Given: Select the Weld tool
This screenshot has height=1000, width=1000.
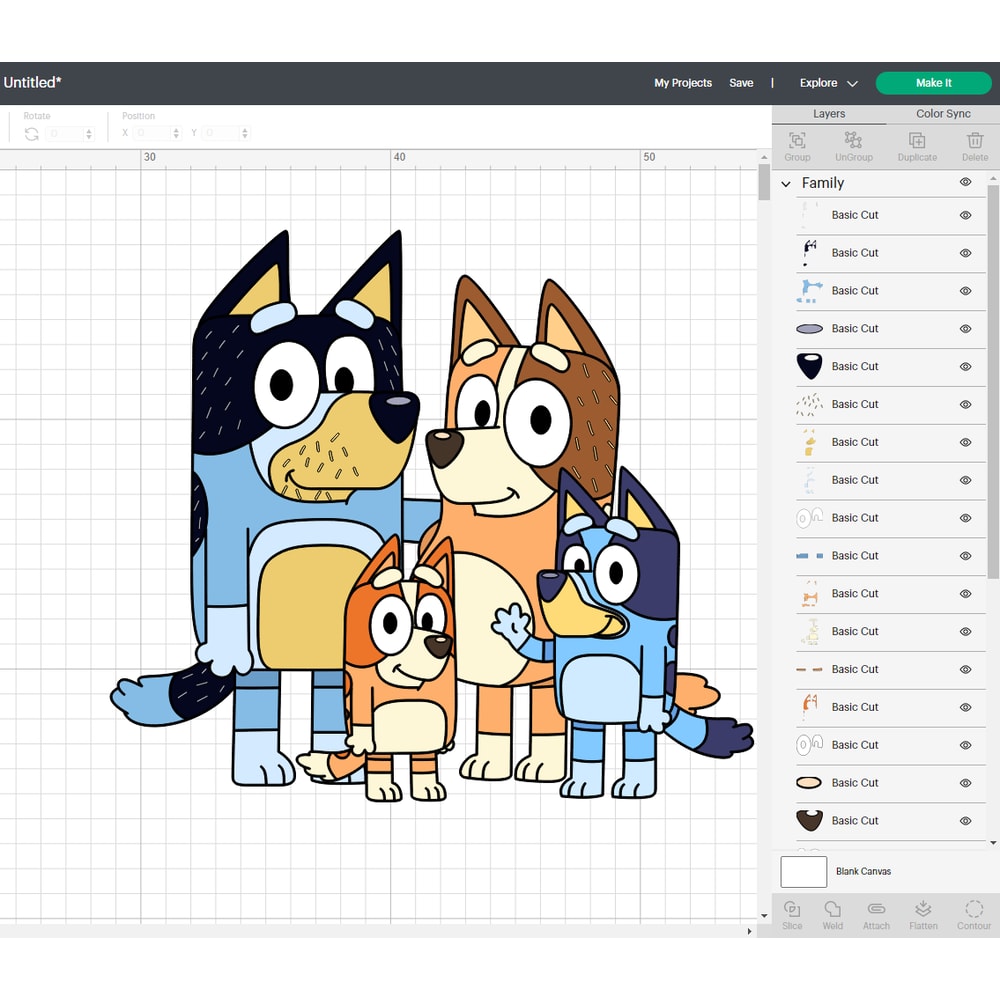Looking at the screenshot, I should pos(833,915).
